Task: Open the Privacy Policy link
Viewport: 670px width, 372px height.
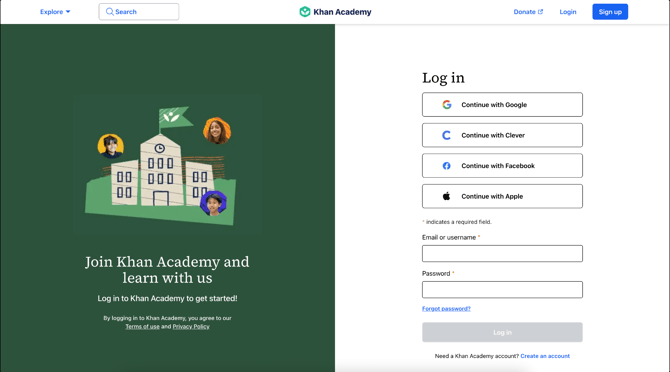Action: click(x=191, y=326)
